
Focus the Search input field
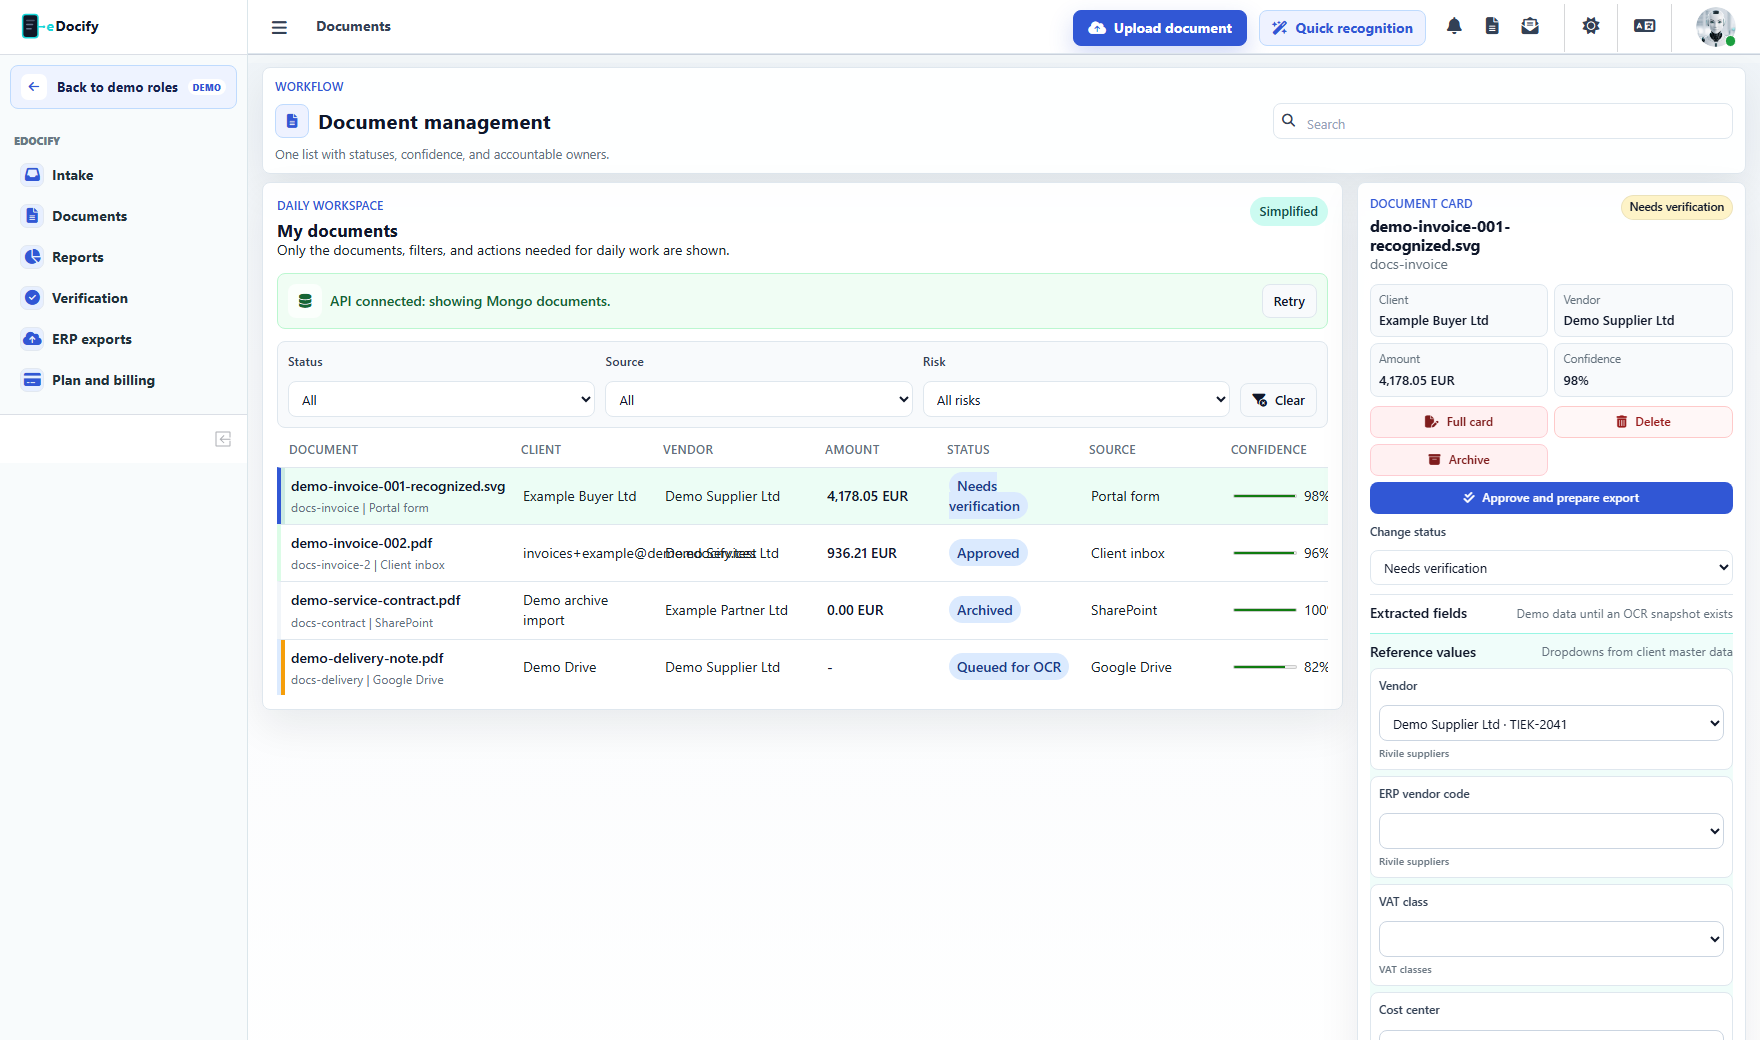tap(1503, 121)
